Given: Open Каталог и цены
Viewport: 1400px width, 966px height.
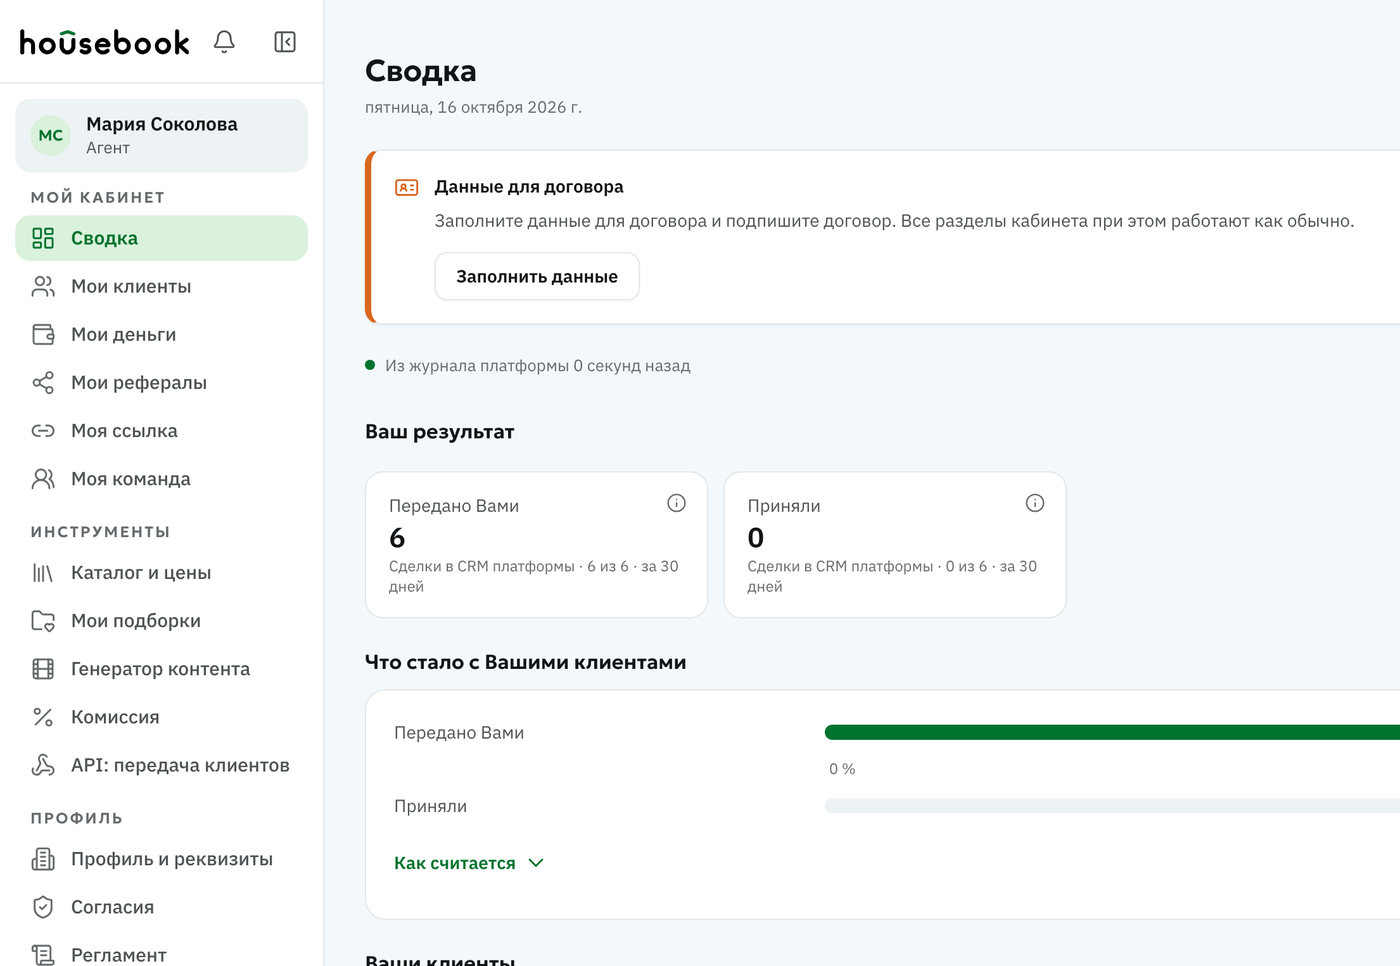Looking at the screenshot, I should click(161, 572).
